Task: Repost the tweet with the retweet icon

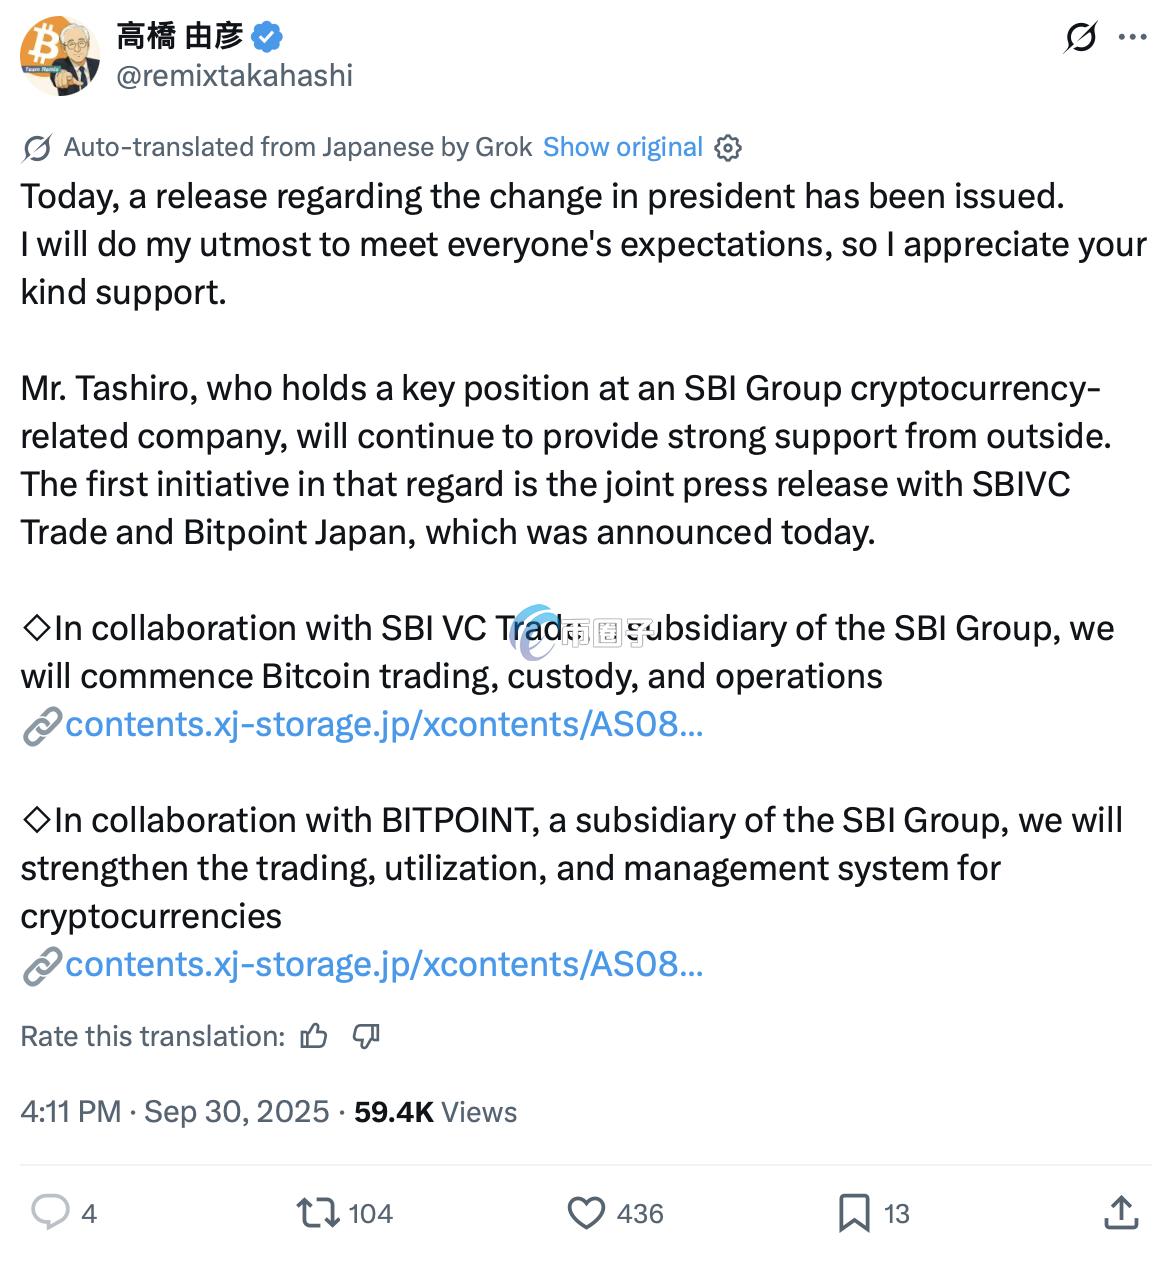Action: (318, 1213)
